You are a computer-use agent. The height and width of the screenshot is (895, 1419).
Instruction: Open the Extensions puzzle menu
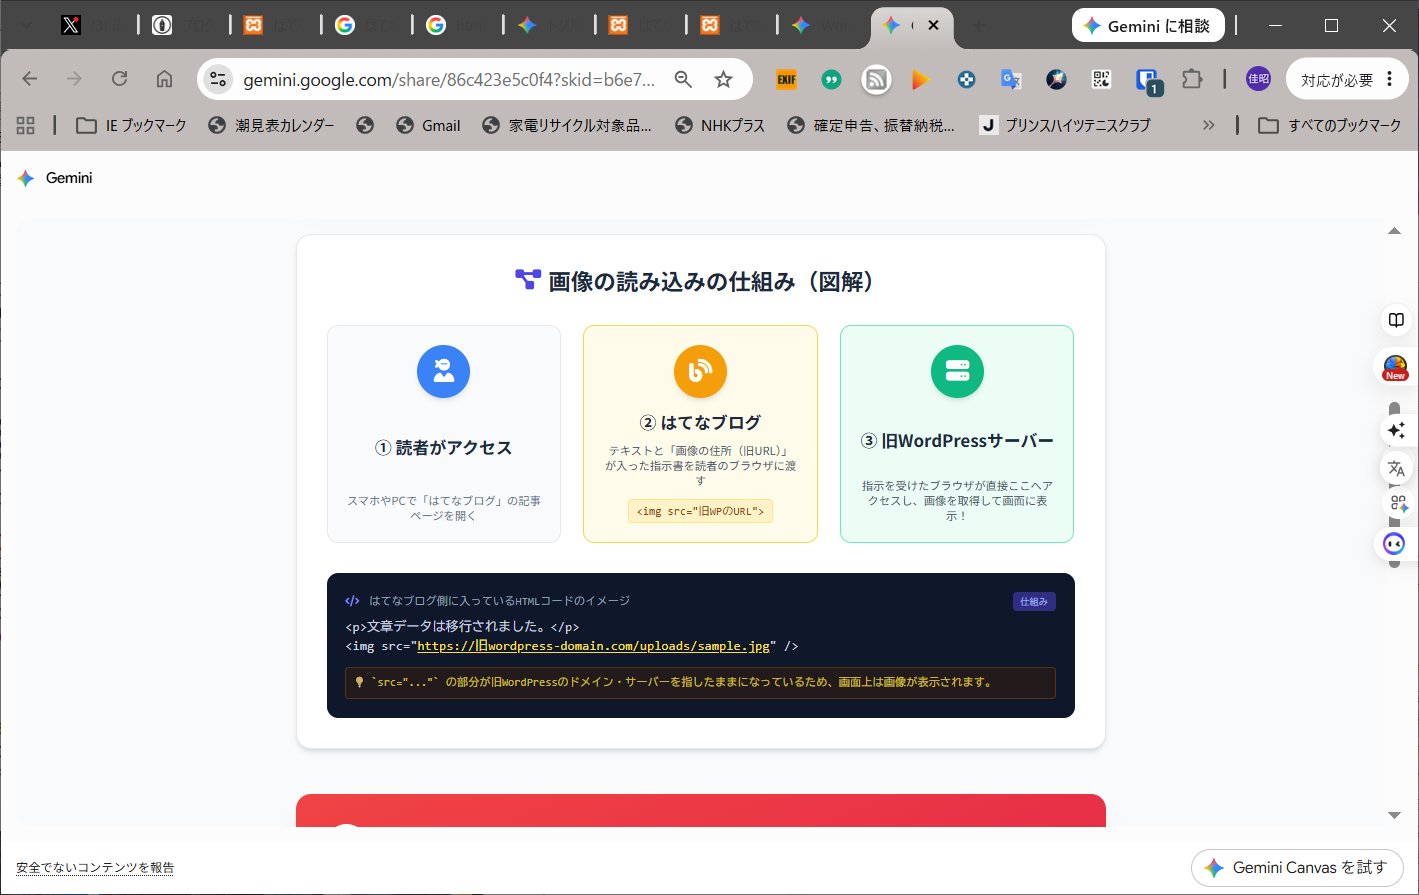(1192, 79)
